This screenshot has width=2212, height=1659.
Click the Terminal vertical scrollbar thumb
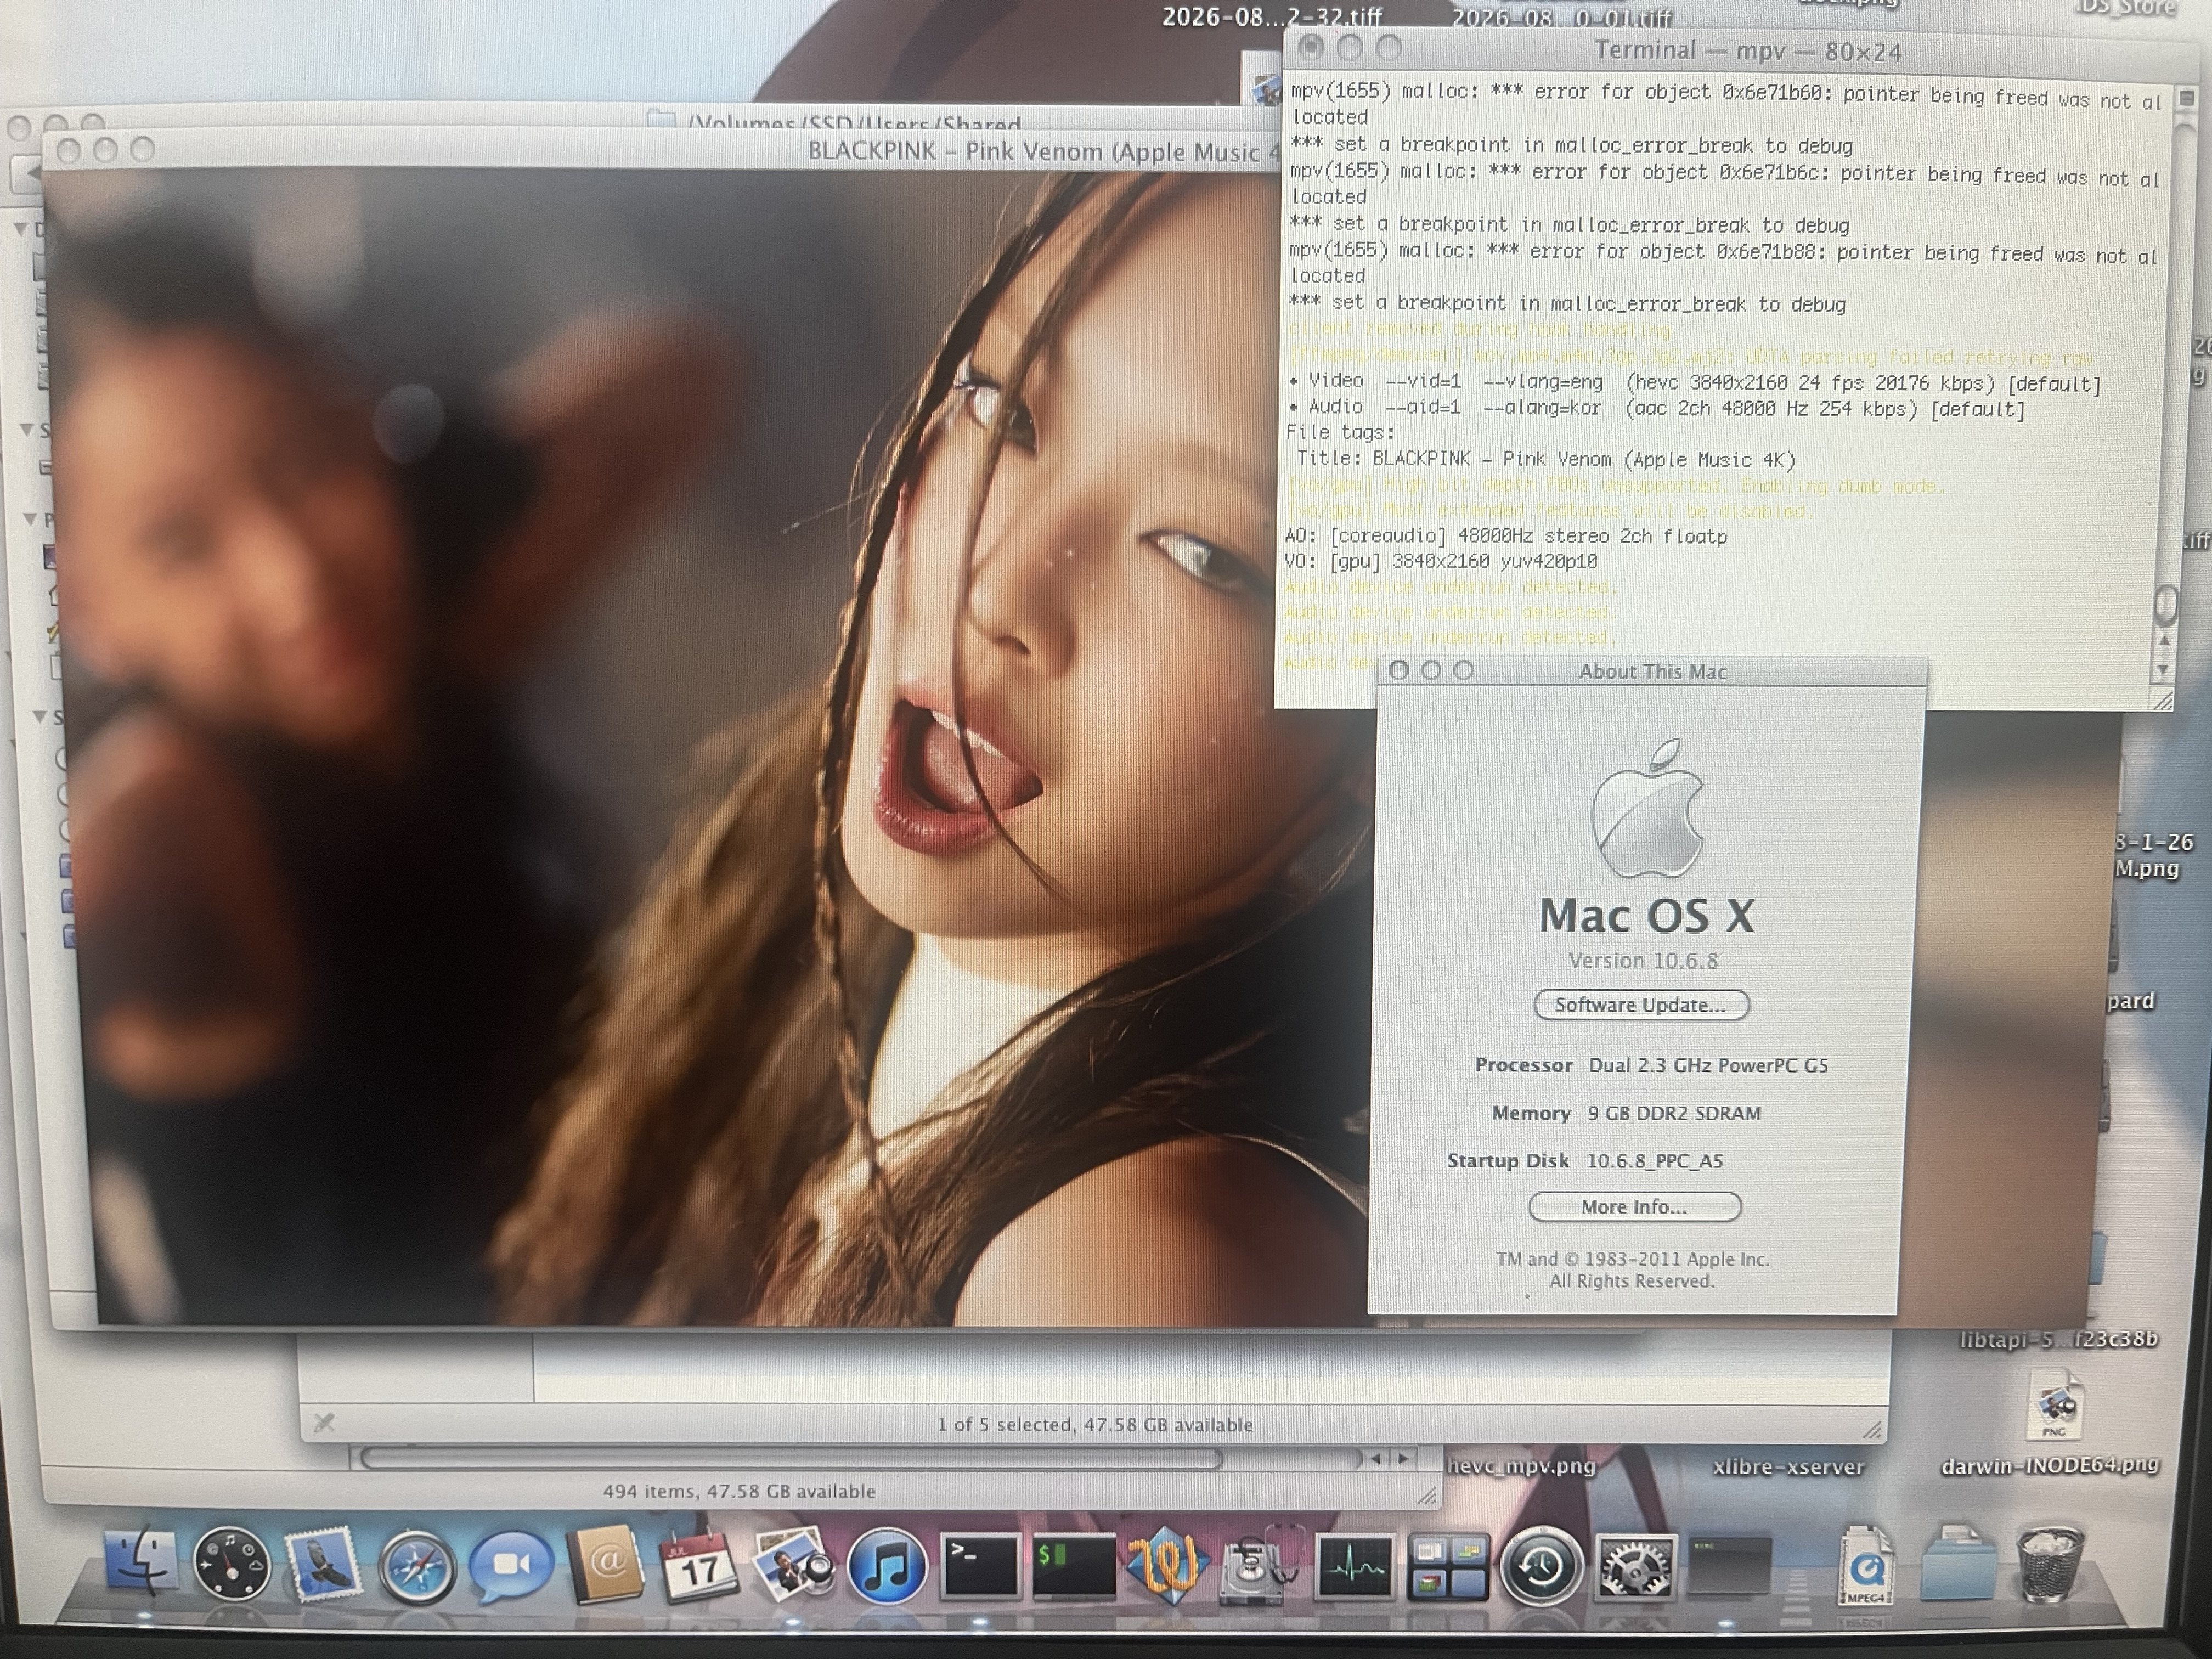point(2166,604)
